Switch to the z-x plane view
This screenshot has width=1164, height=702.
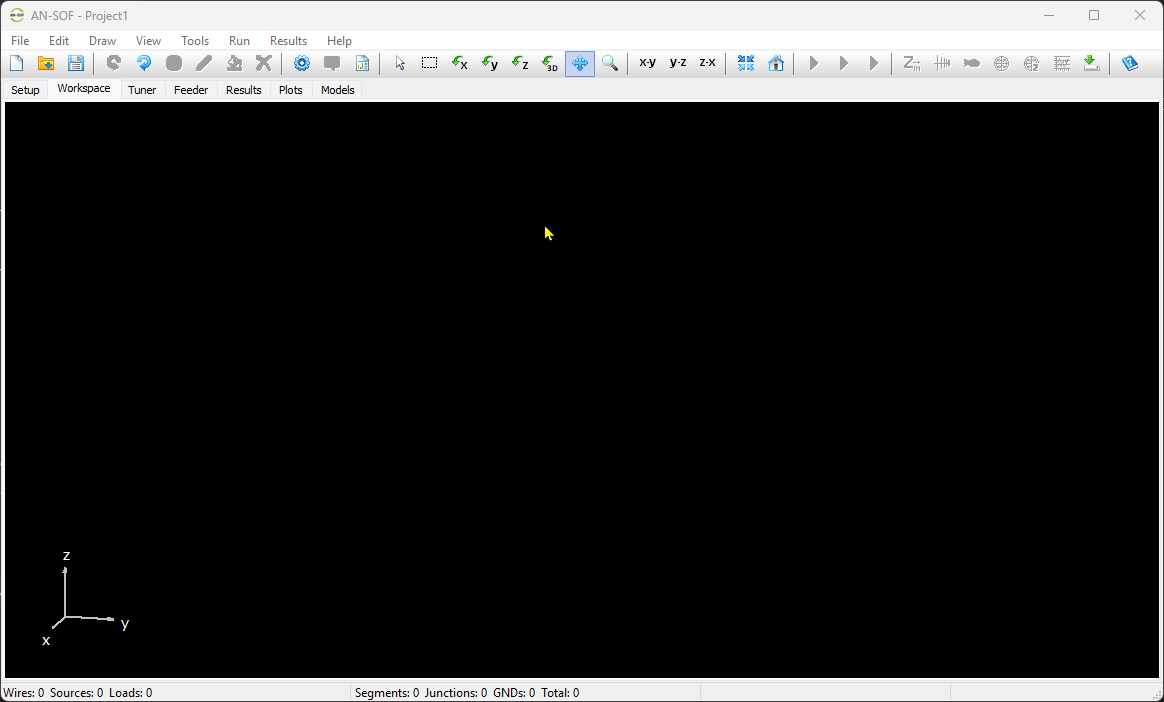pos(707,63)
